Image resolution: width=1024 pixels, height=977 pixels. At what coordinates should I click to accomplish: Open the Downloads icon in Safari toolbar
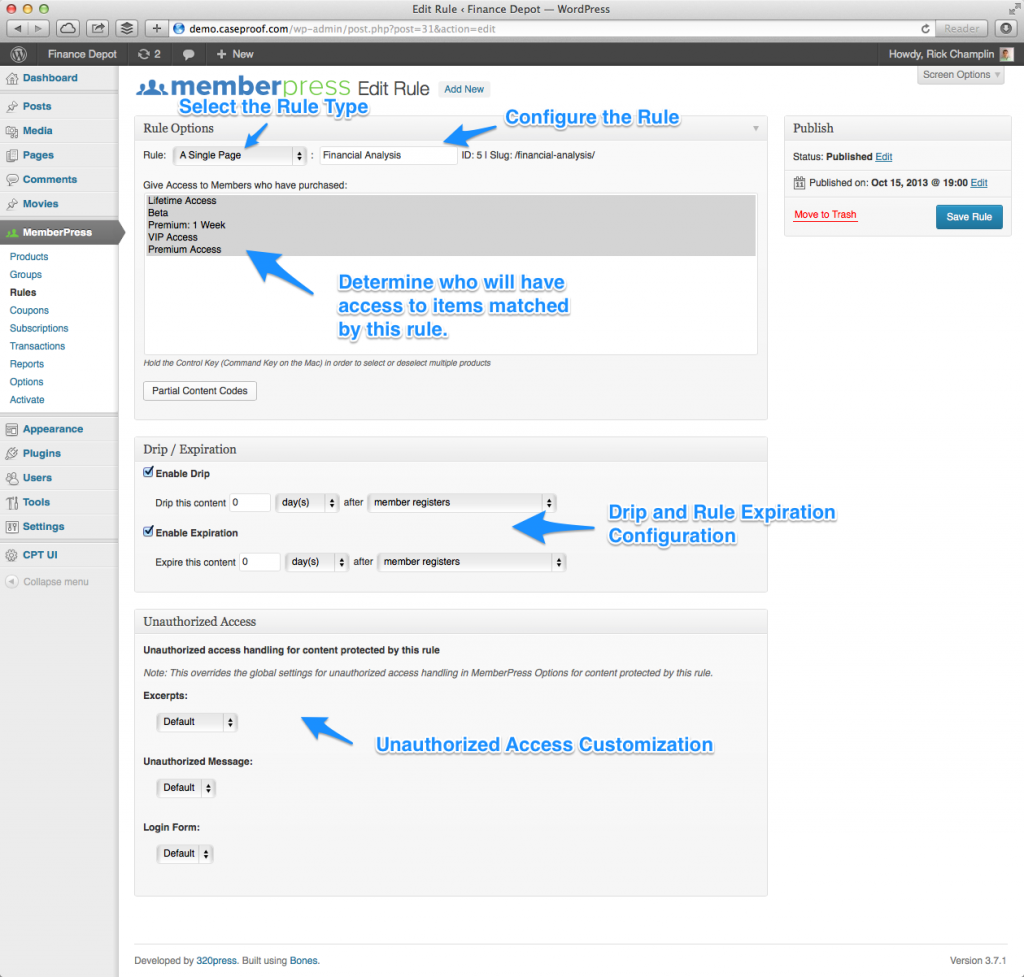(x=1006, y=28)
